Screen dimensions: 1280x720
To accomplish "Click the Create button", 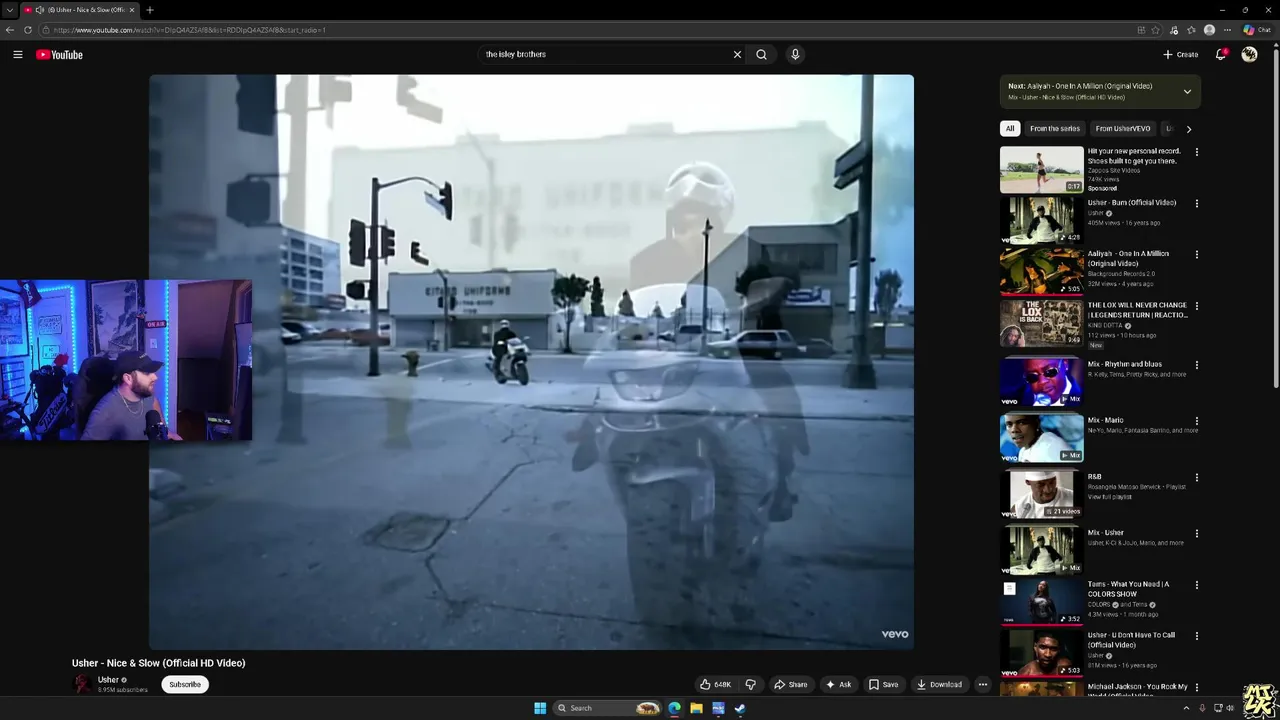I will pos(1181,55).
